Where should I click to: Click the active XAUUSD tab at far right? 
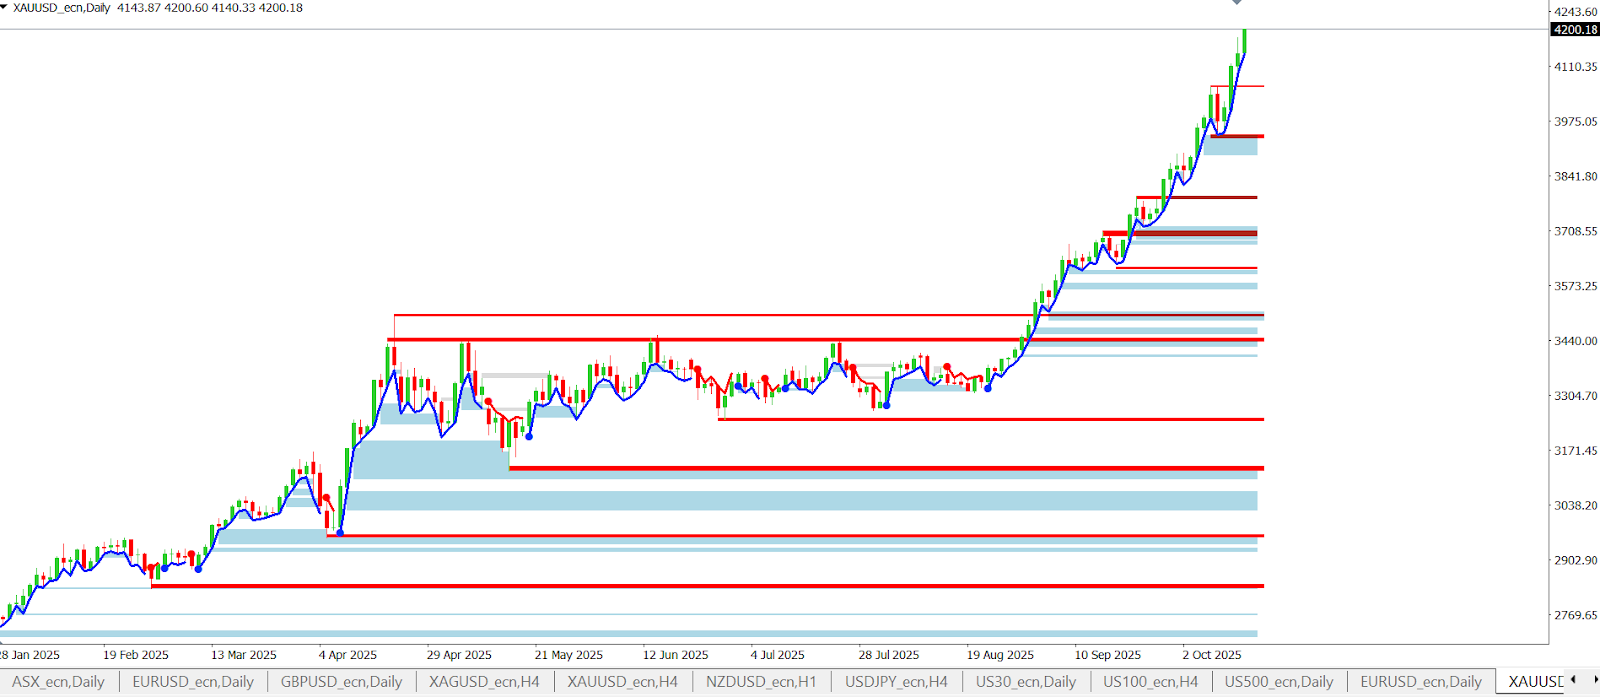click(1535, 682)
